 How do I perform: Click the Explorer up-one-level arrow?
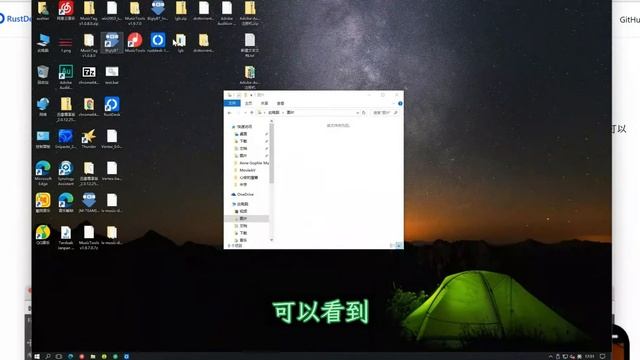point(252,113)
